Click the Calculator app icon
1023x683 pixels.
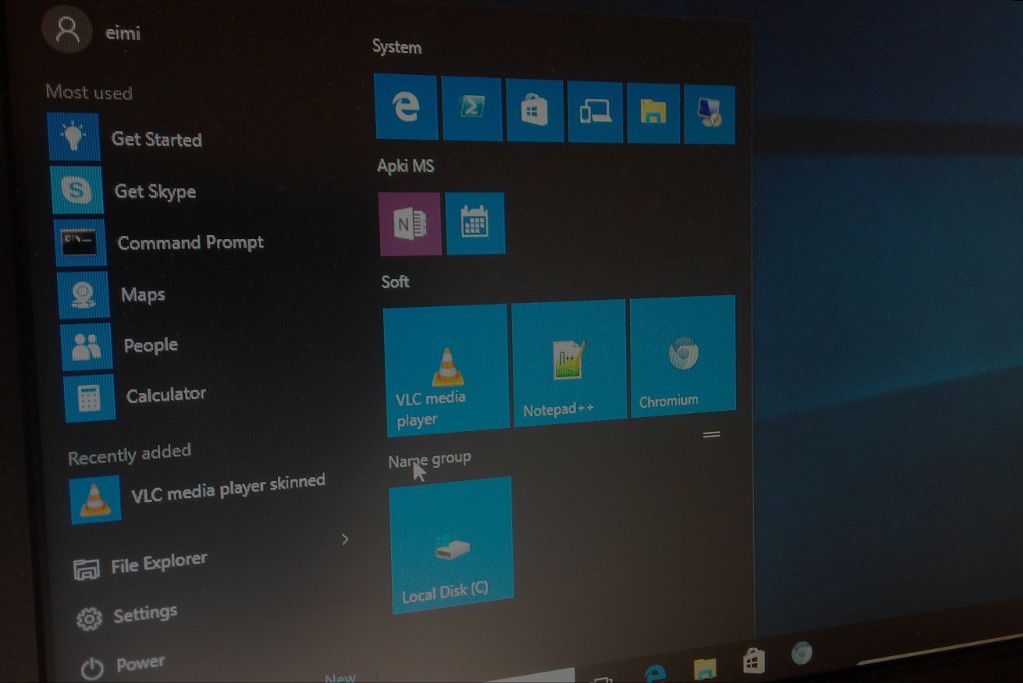pos(89,398)
